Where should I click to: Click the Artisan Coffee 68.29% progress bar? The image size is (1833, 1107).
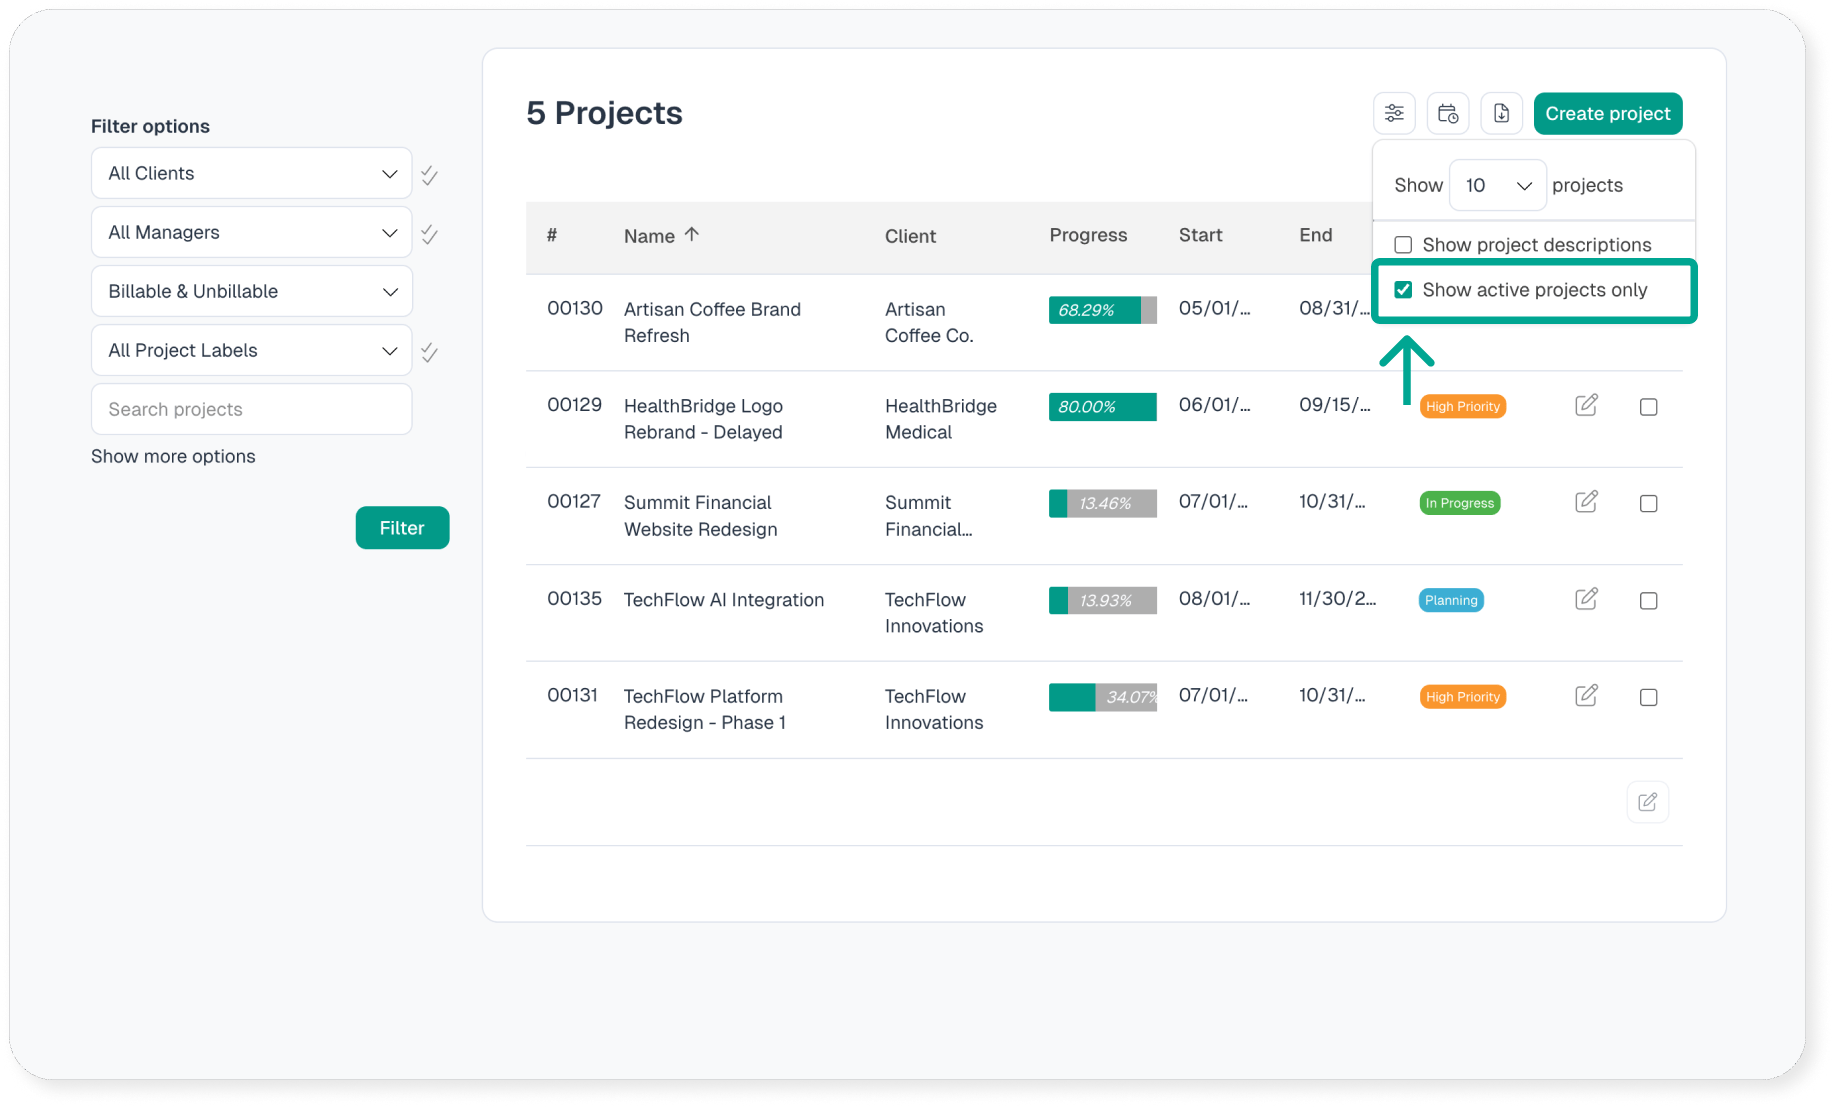[1102, 310]
